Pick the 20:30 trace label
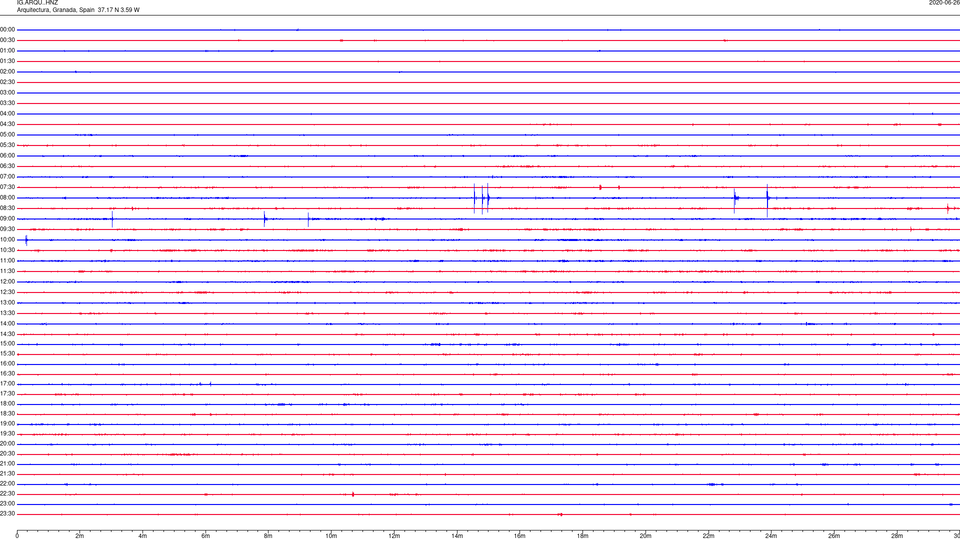The width and height of the screenshot is (960, 540). [7, 454]
